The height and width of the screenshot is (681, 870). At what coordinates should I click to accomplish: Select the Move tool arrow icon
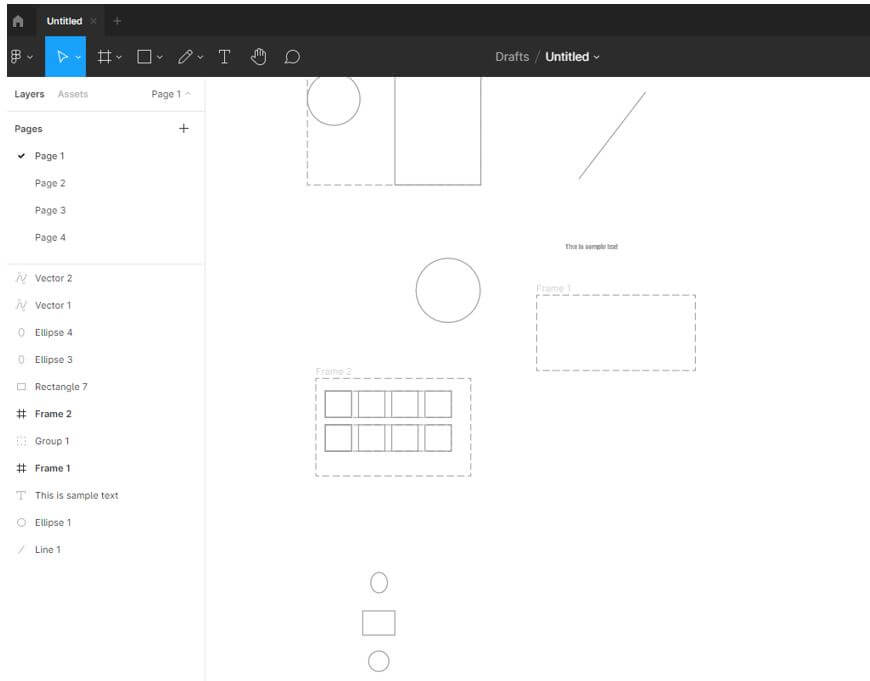(62, 57)
